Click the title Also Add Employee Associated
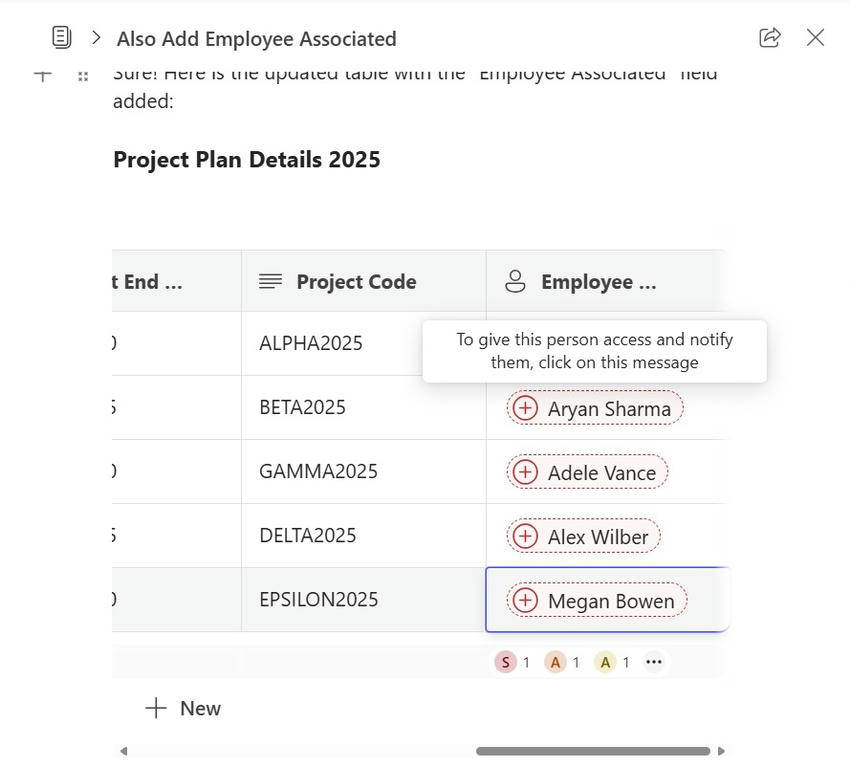 [x=256, y=38]
